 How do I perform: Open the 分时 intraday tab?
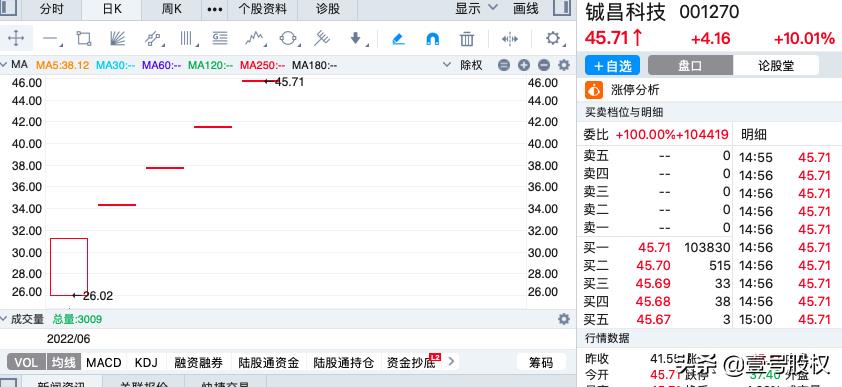tap(52, 9)
